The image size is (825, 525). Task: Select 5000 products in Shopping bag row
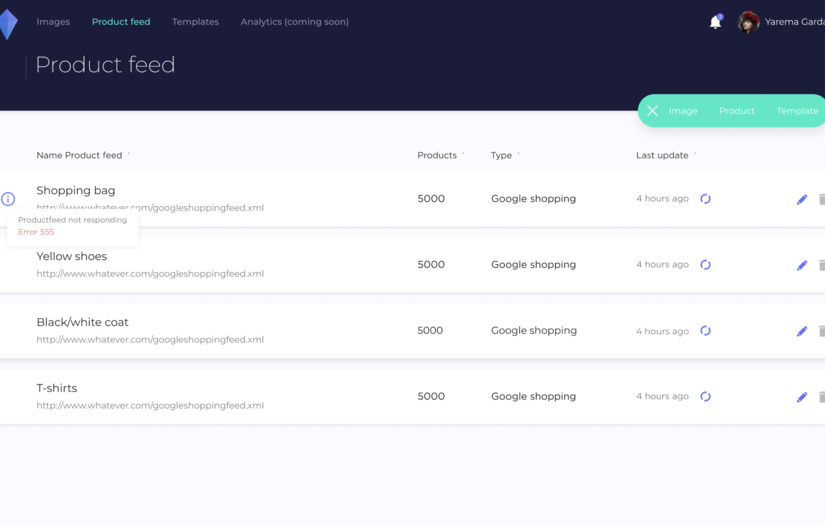(431, 199)
